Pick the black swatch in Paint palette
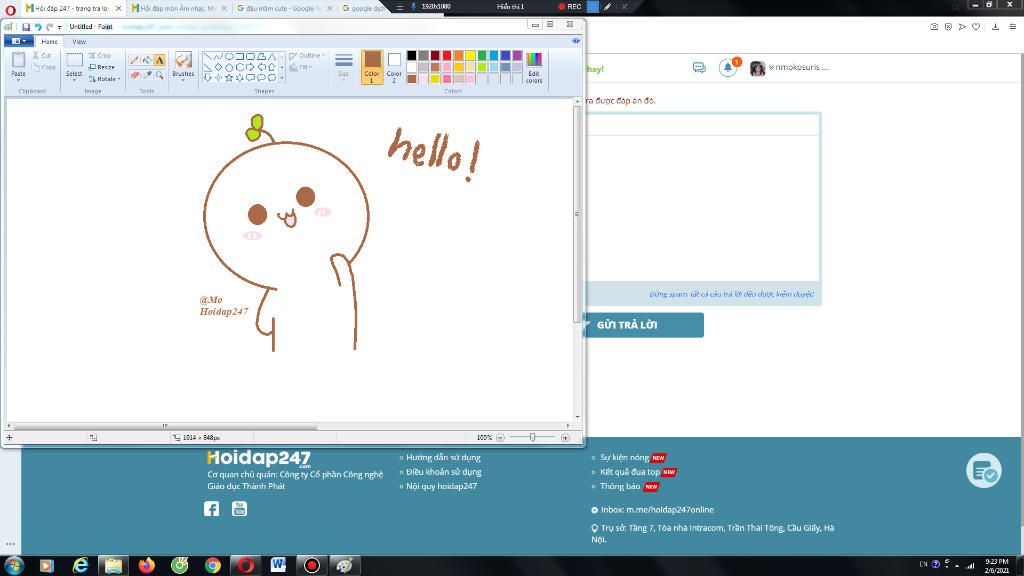Viewport: 1024px width, 576px height. [411, 56]
